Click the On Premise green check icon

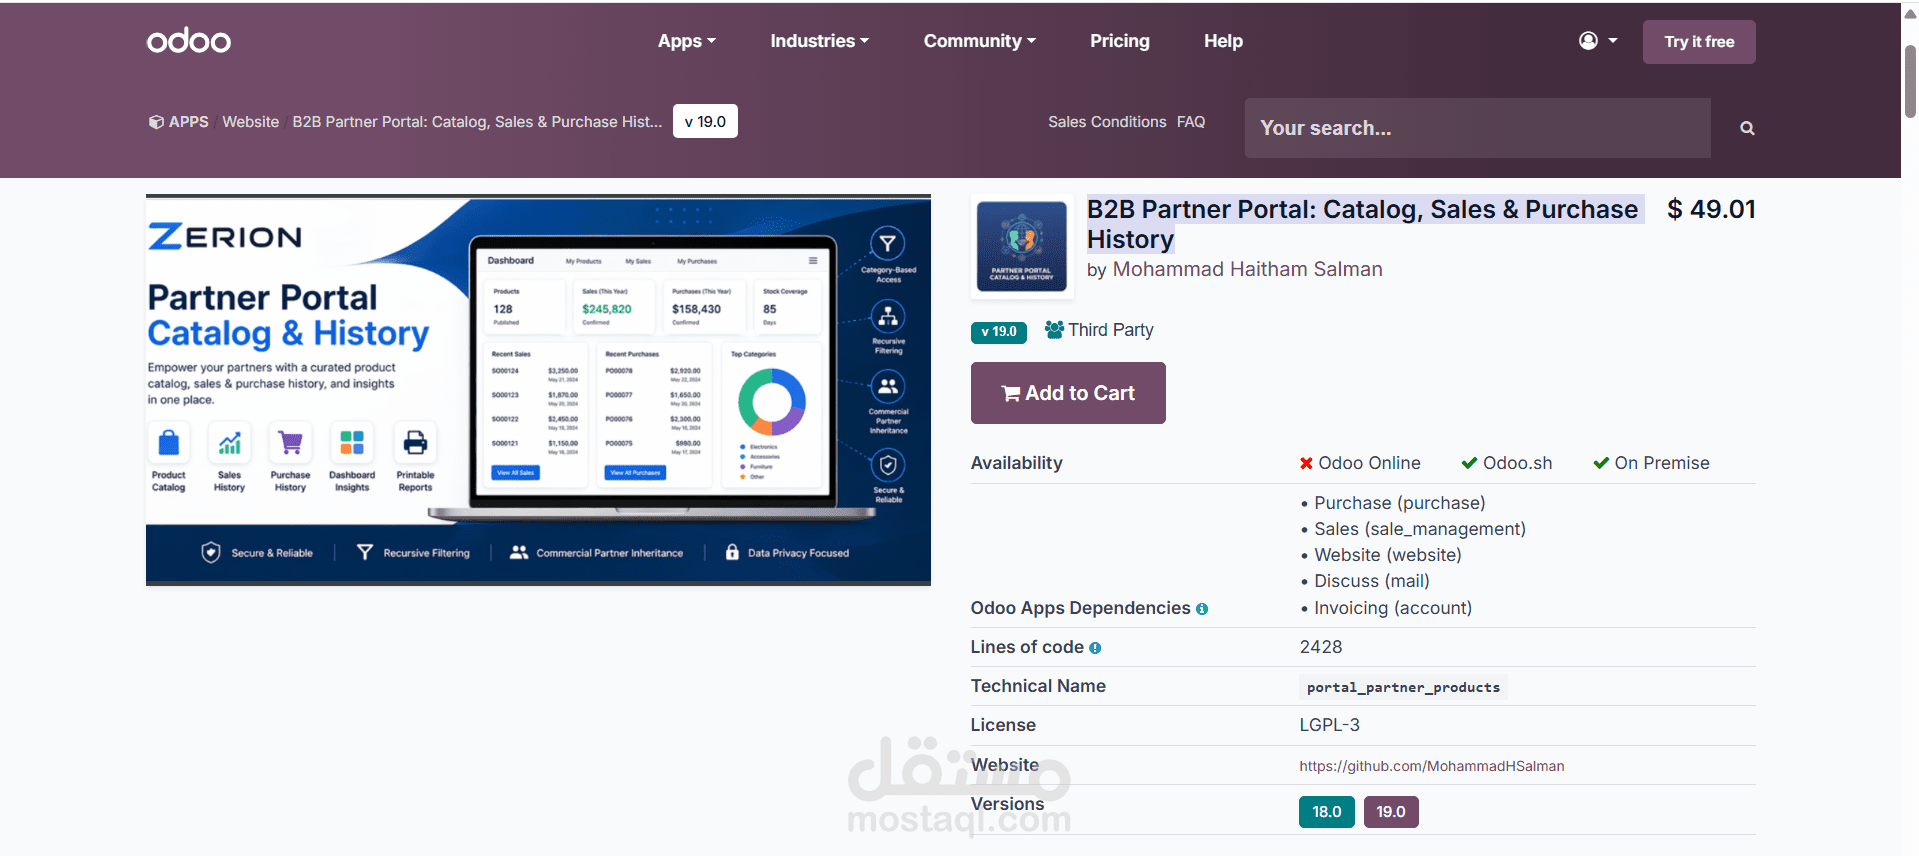click(1601, 463)
